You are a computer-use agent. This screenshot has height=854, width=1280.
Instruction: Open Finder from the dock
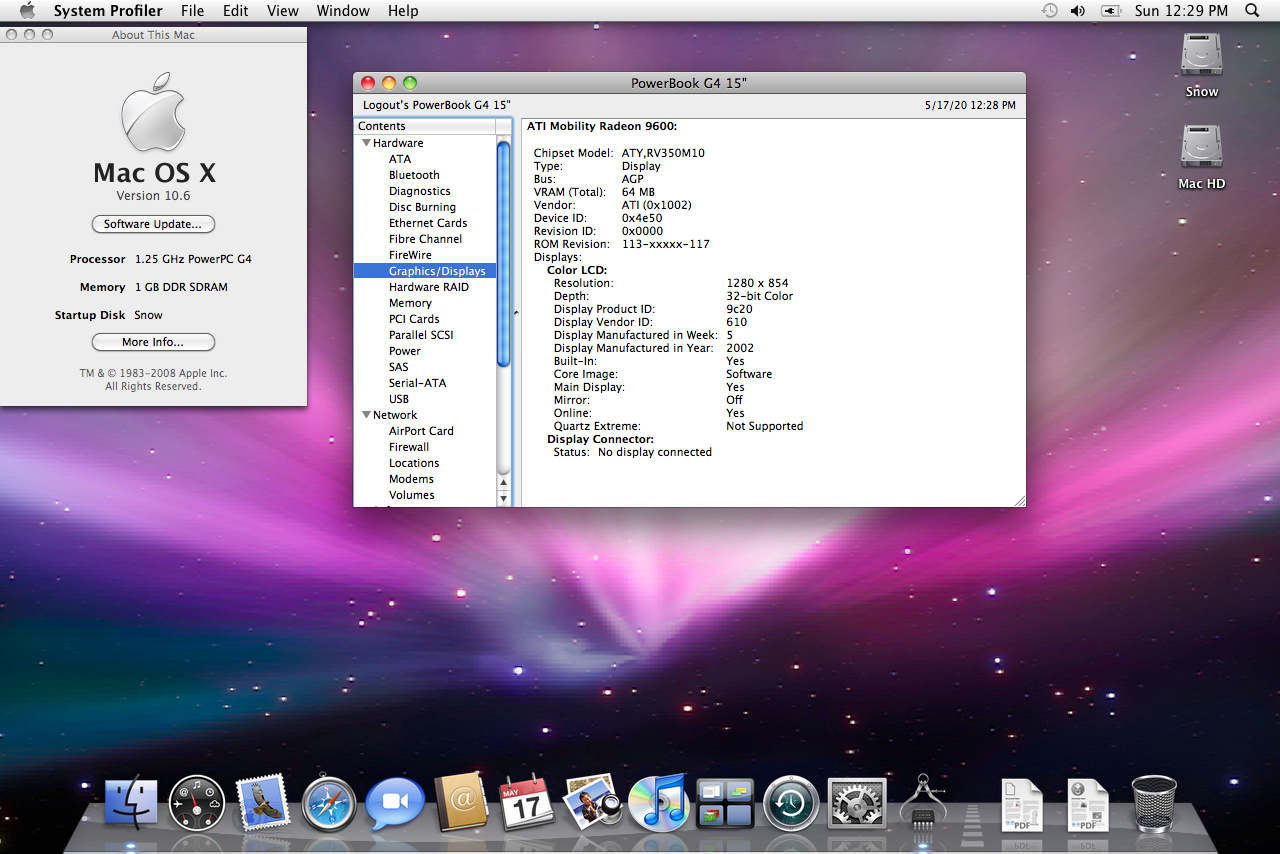tap(131, 801)
